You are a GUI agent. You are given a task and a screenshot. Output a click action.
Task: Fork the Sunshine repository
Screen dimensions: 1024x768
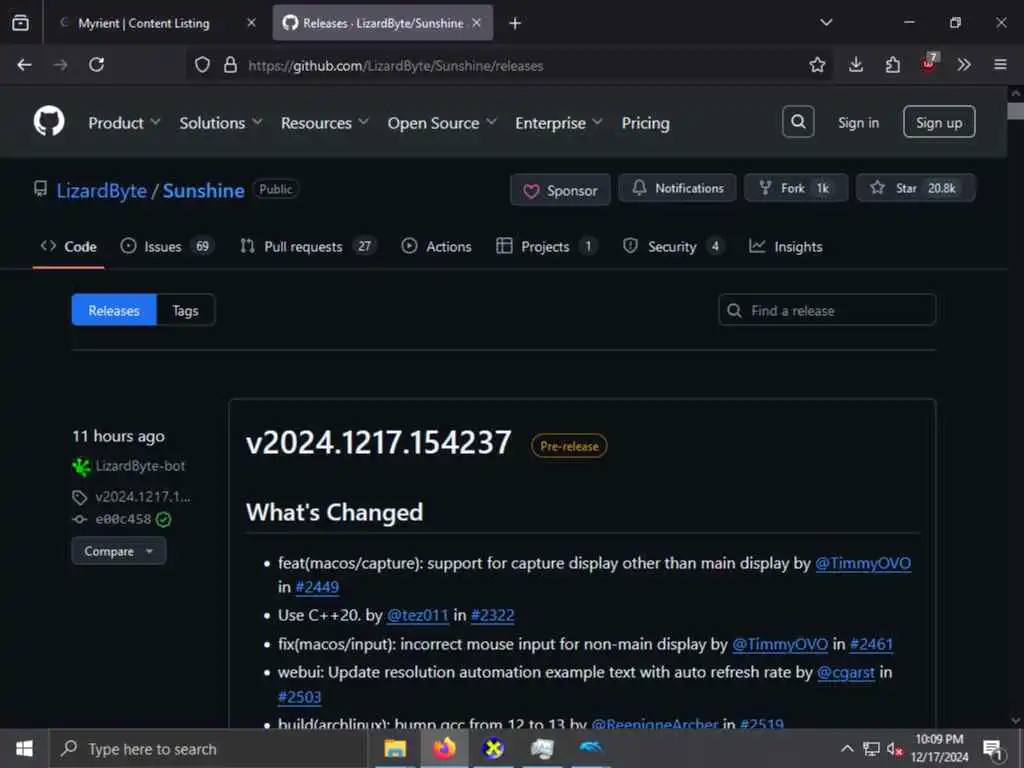796,188
